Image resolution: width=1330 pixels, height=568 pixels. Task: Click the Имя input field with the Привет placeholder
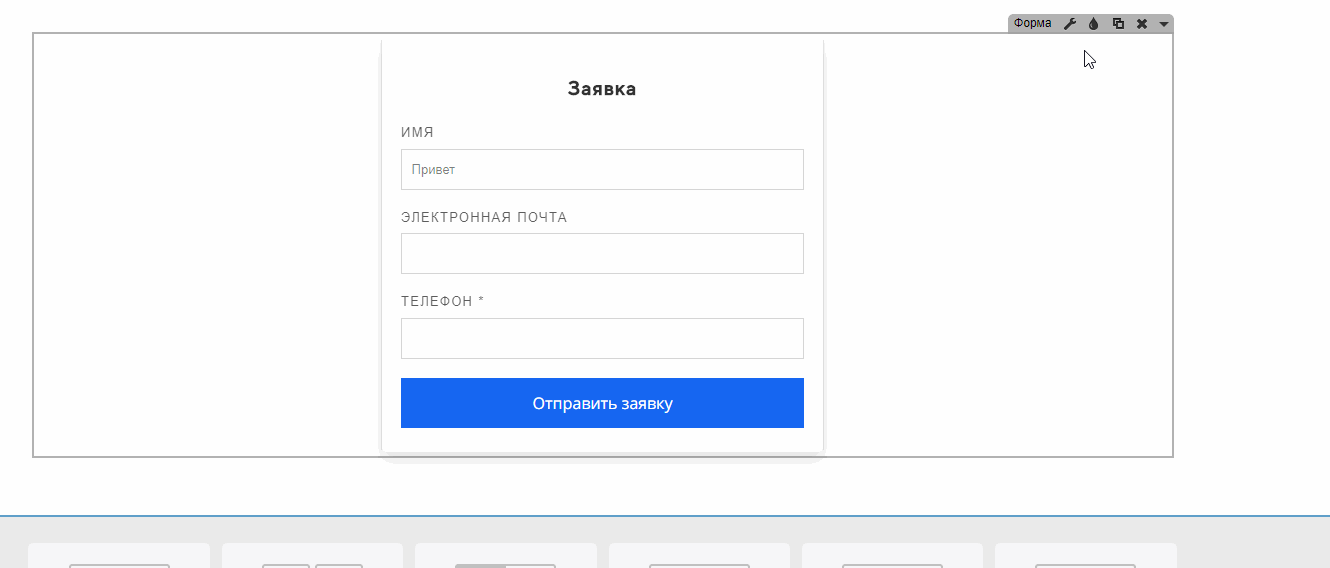(602, 170)
